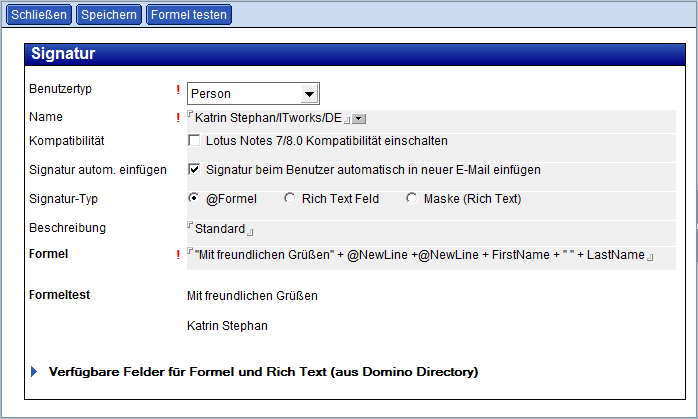Screen dimensions: 698x419
Task: Click the Name field Katrin Stephan entry
Action: pyautogui.click(x=268, y=118)
